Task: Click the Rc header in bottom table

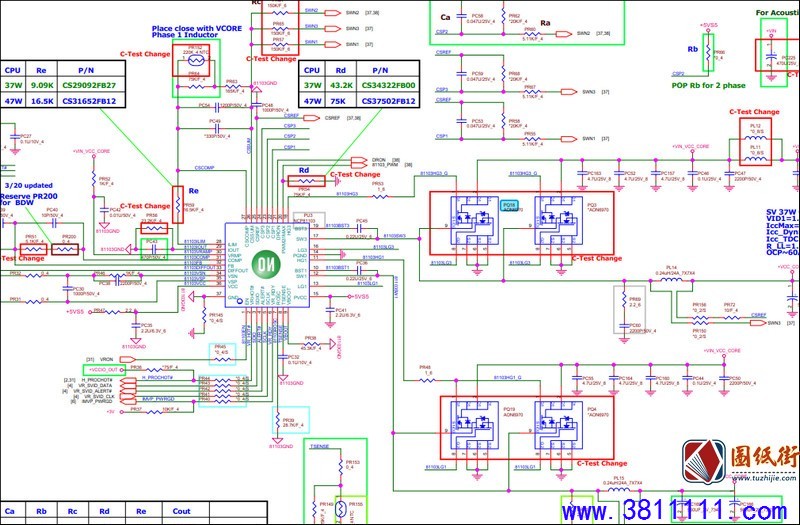Action: click(72, 511)
